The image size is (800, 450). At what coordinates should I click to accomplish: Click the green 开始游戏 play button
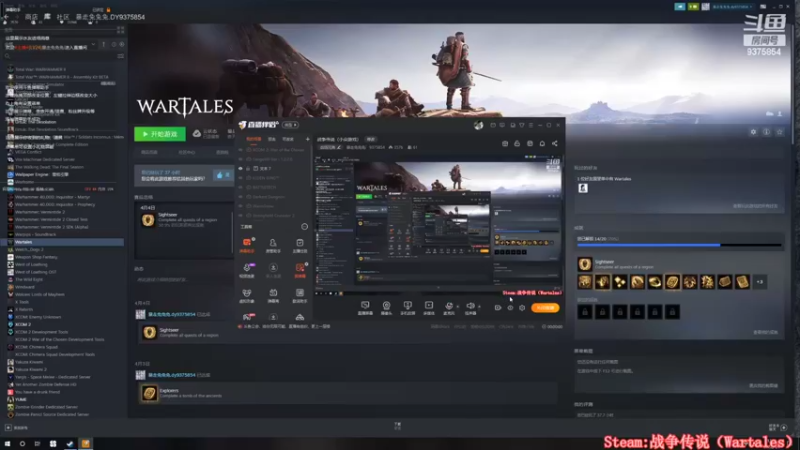click(x=160, y=134)
